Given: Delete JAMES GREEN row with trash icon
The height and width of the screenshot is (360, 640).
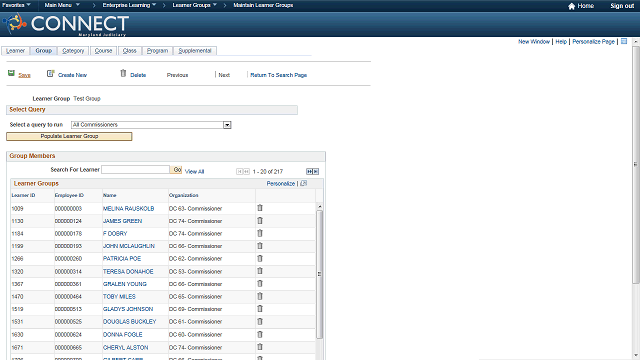Looking at the screenshot, I should 260,221.
